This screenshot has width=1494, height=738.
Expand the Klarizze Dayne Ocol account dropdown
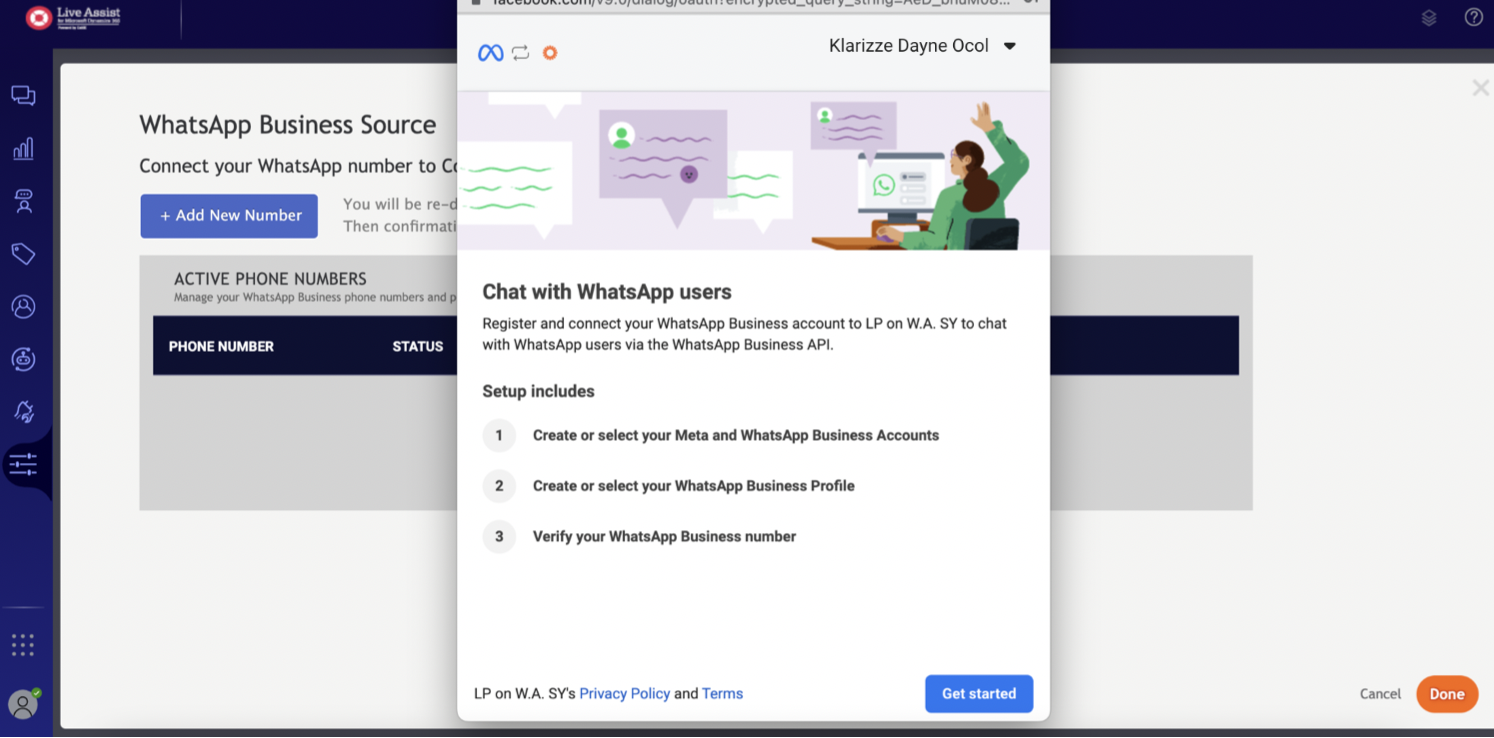coord(922,46)
